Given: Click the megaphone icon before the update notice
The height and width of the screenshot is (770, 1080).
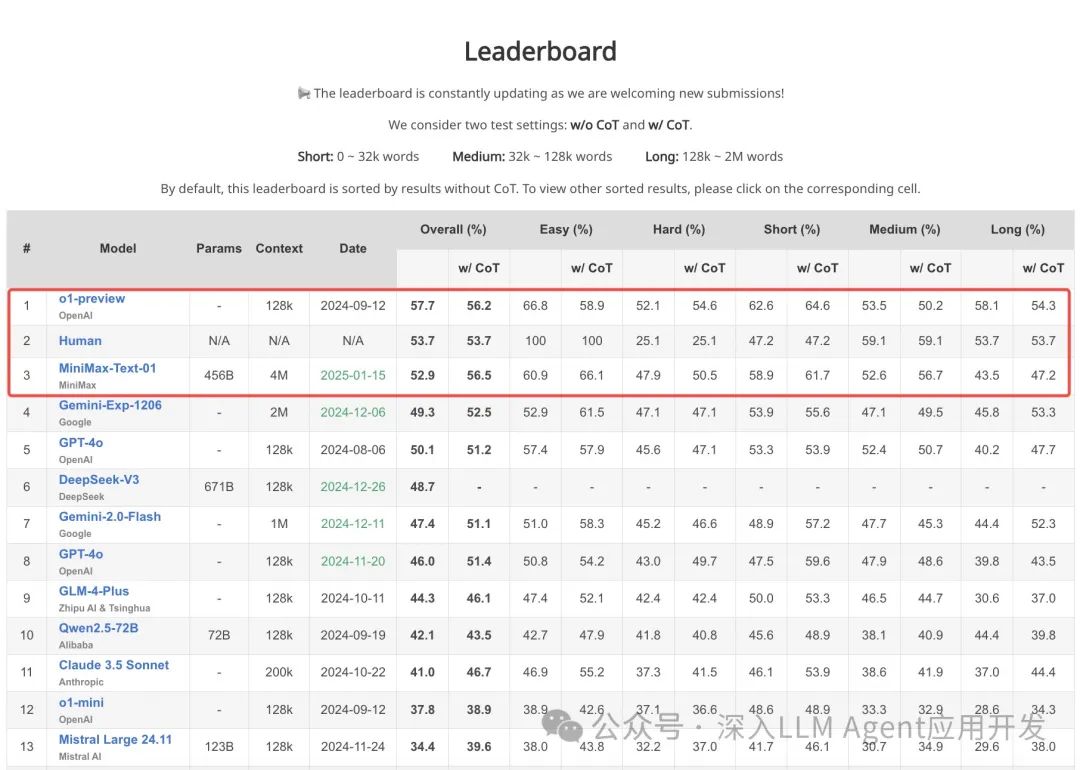Looking at the screenshot, I should coord(304,93).
